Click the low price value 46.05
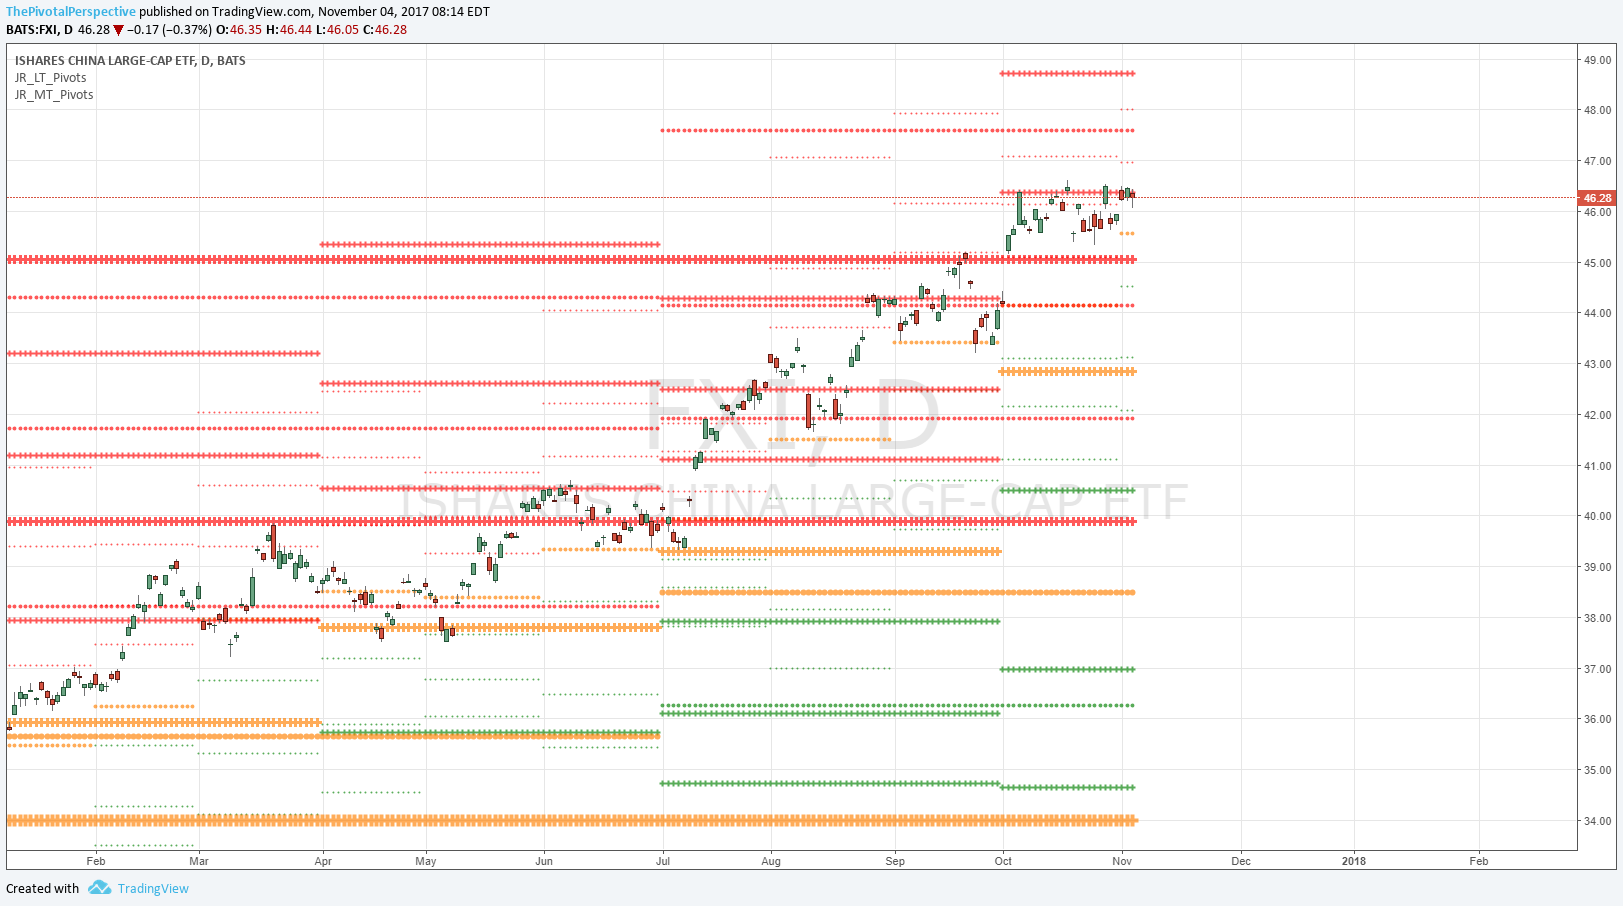Image resolution: width=1623 pixels, height=906 pixels. coord(342,30)
